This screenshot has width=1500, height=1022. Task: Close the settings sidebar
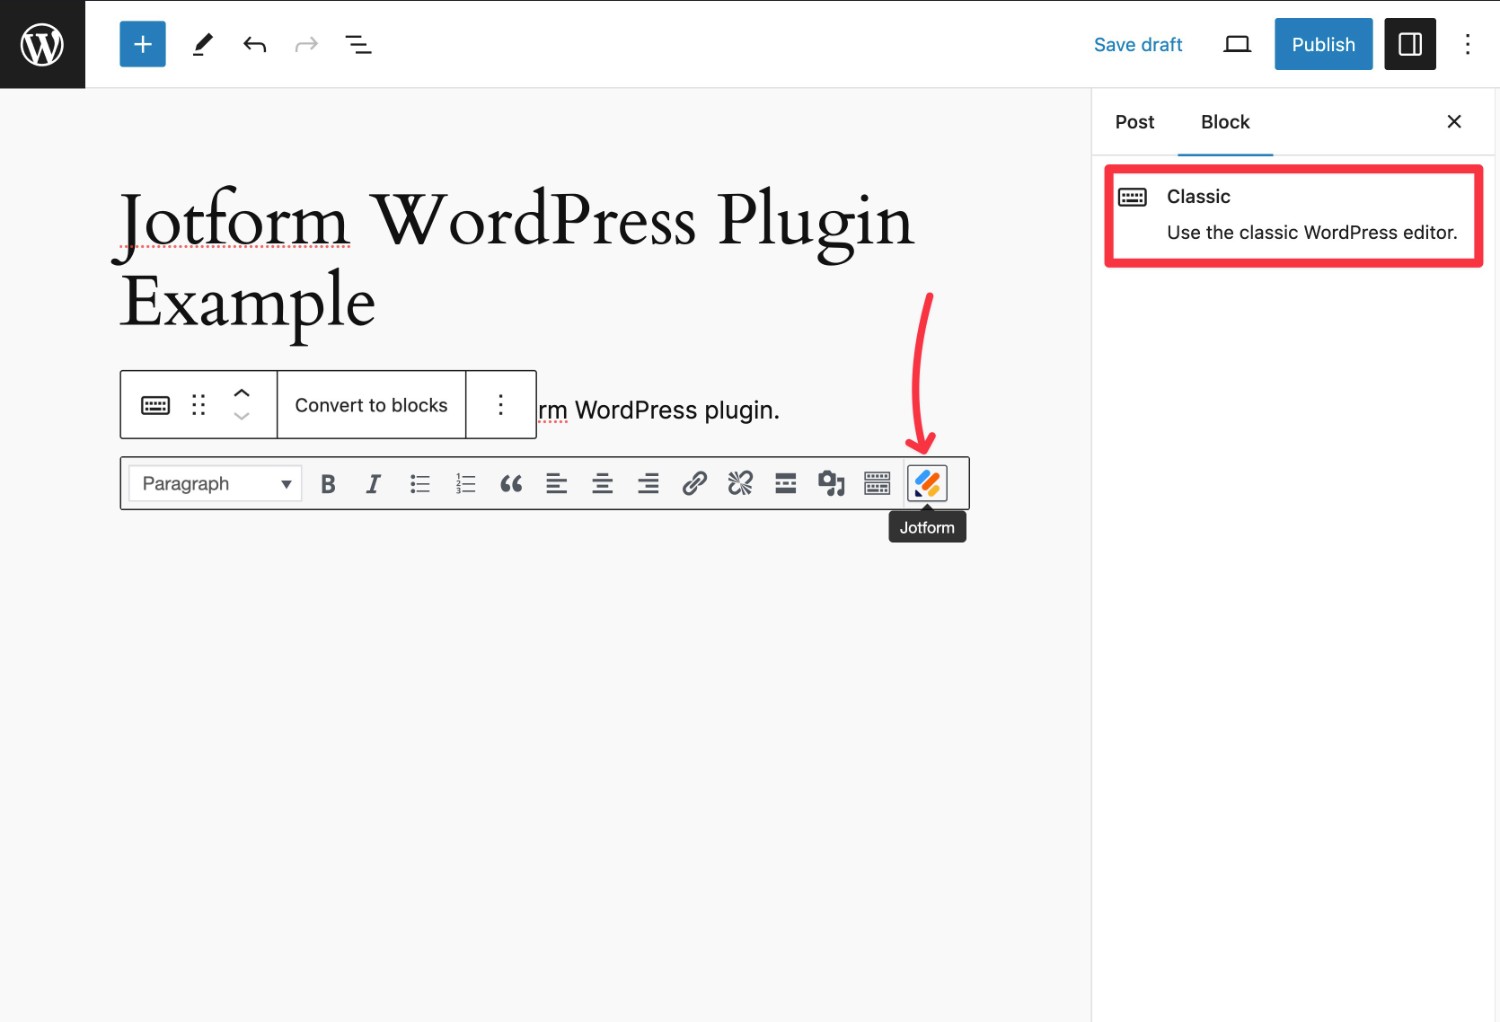1454,121
